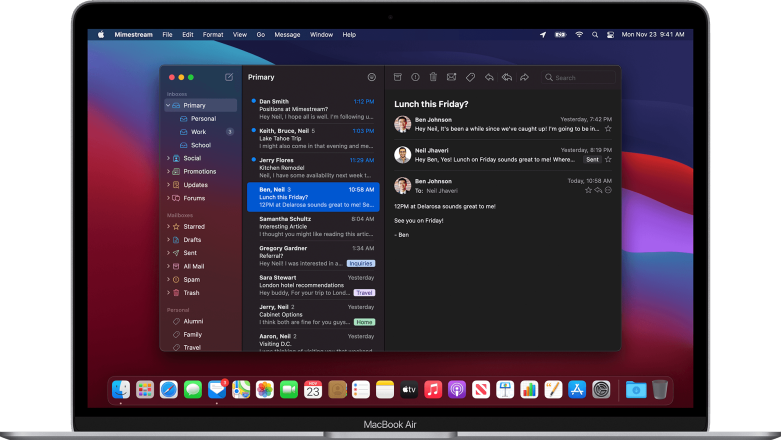The width and height of the screenshot is (781, 440).
Task: Archive the conversation using the toolbar box icon
Action: tap(397, 77)
